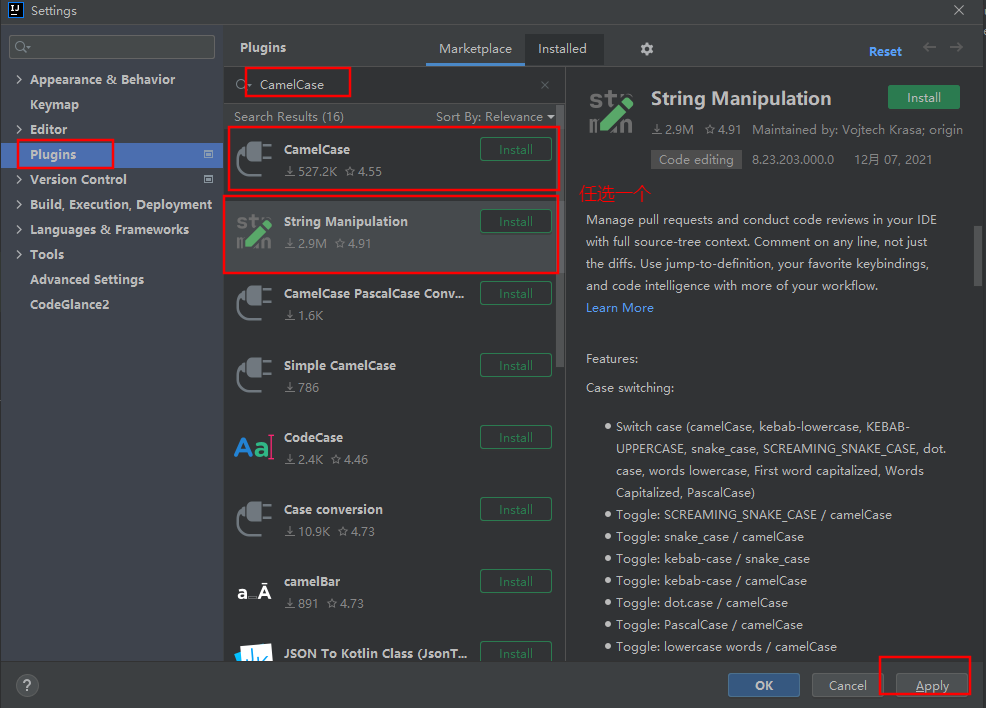Viewport: 986px width, 708px height.
Task: Install String Manipulation from results list
Action: 516,222
